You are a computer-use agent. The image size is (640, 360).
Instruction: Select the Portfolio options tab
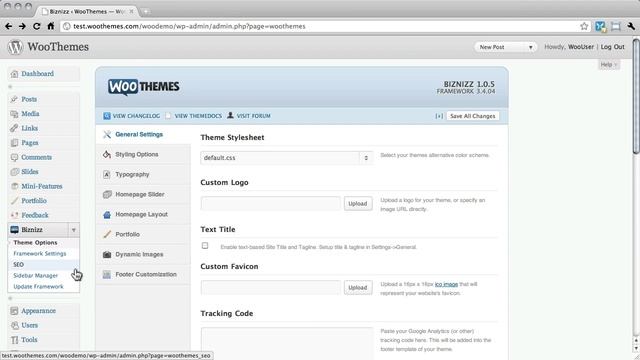pos(143,234)
